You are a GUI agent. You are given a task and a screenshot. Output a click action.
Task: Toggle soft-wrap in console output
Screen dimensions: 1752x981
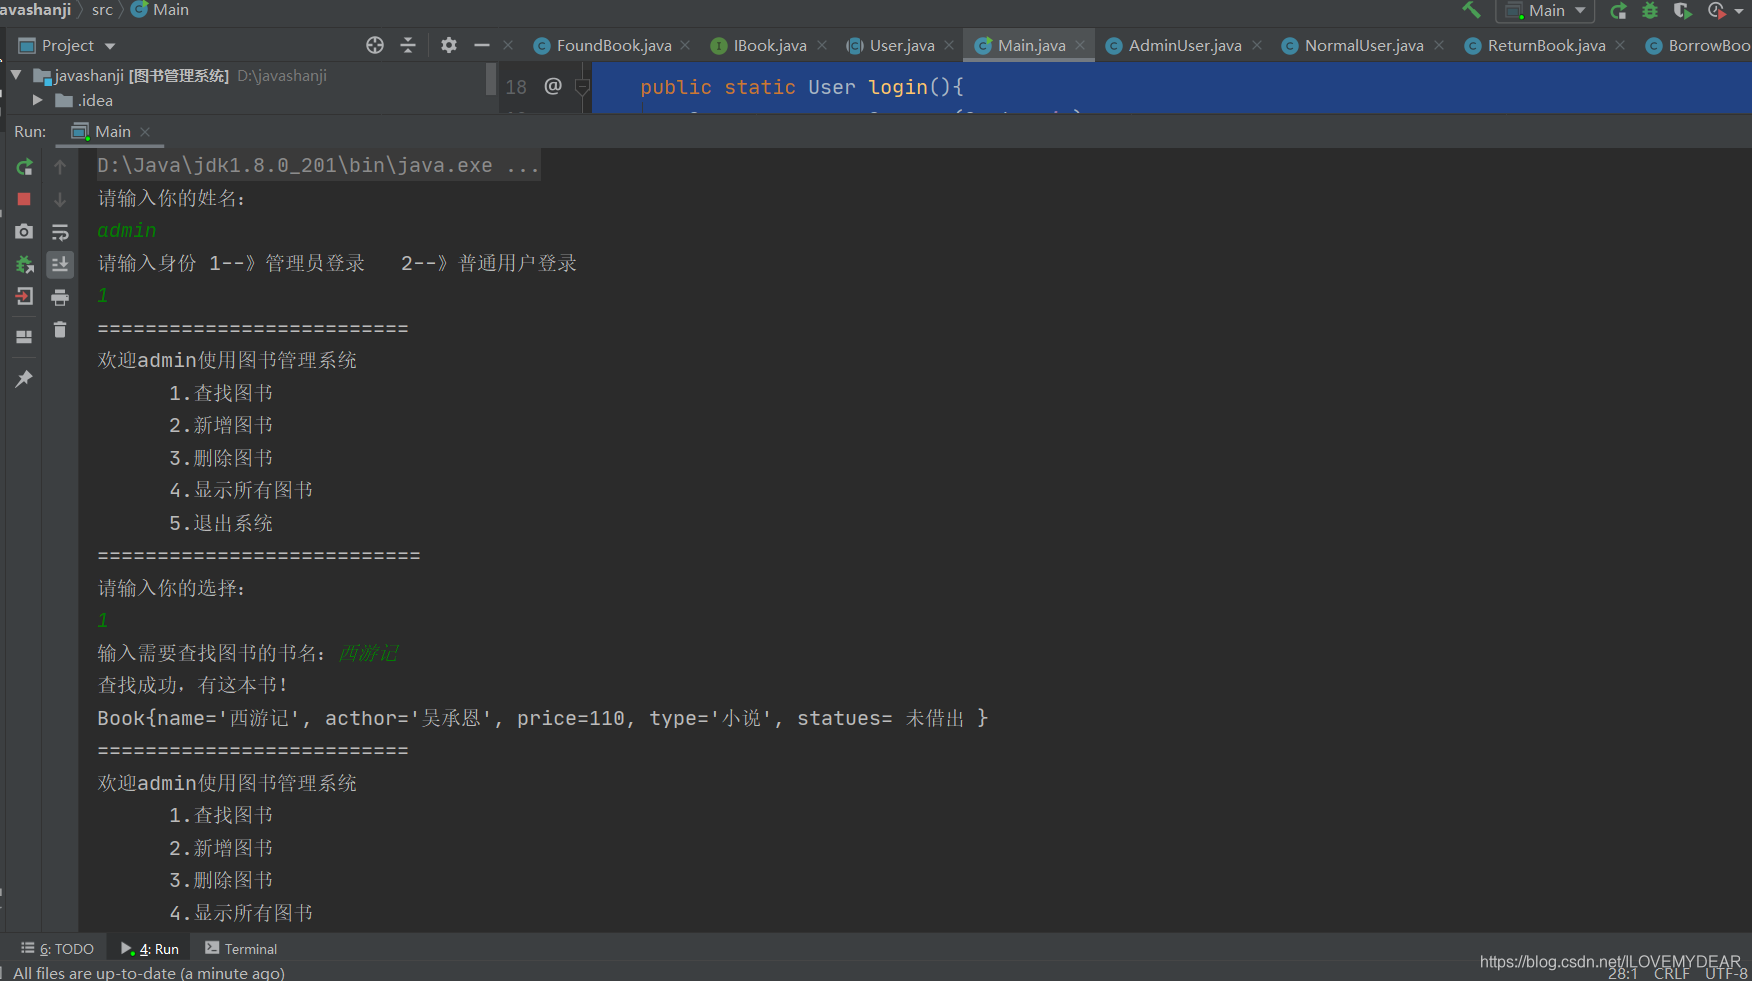60,232
